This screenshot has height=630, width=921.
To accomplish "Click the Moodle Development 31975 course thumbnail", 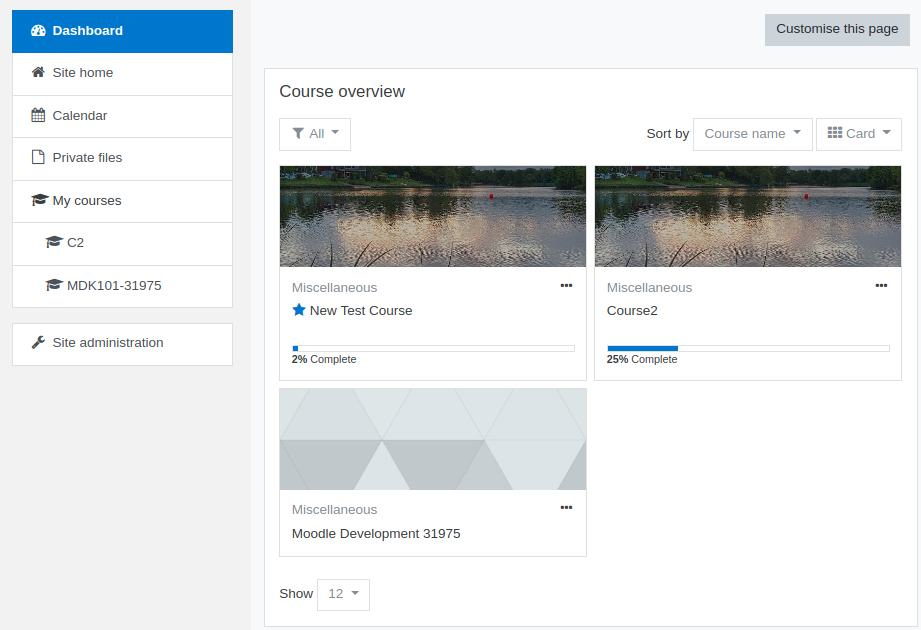I will tap(433, 439).
